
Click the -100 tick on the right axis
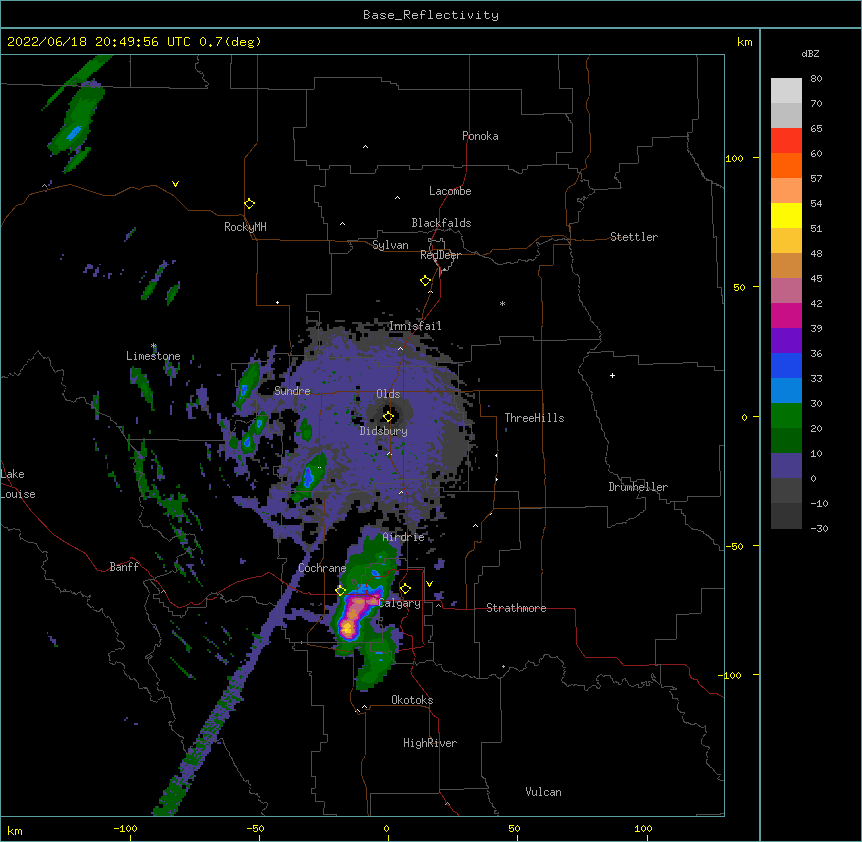point(731,675)
